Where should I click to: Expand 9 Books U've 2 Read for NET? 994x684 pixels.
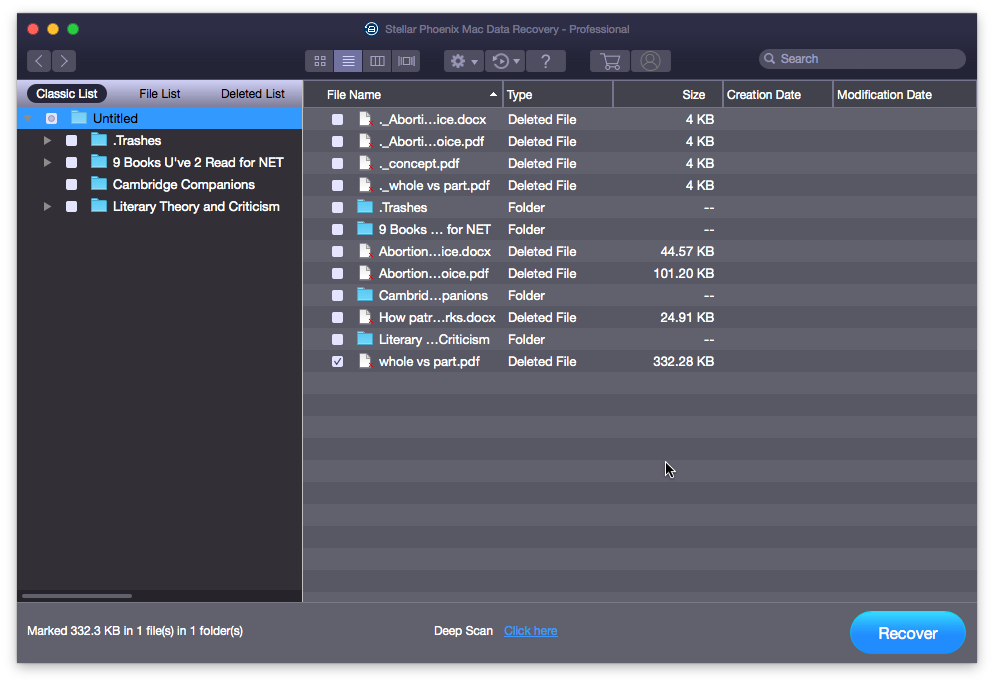48,163
